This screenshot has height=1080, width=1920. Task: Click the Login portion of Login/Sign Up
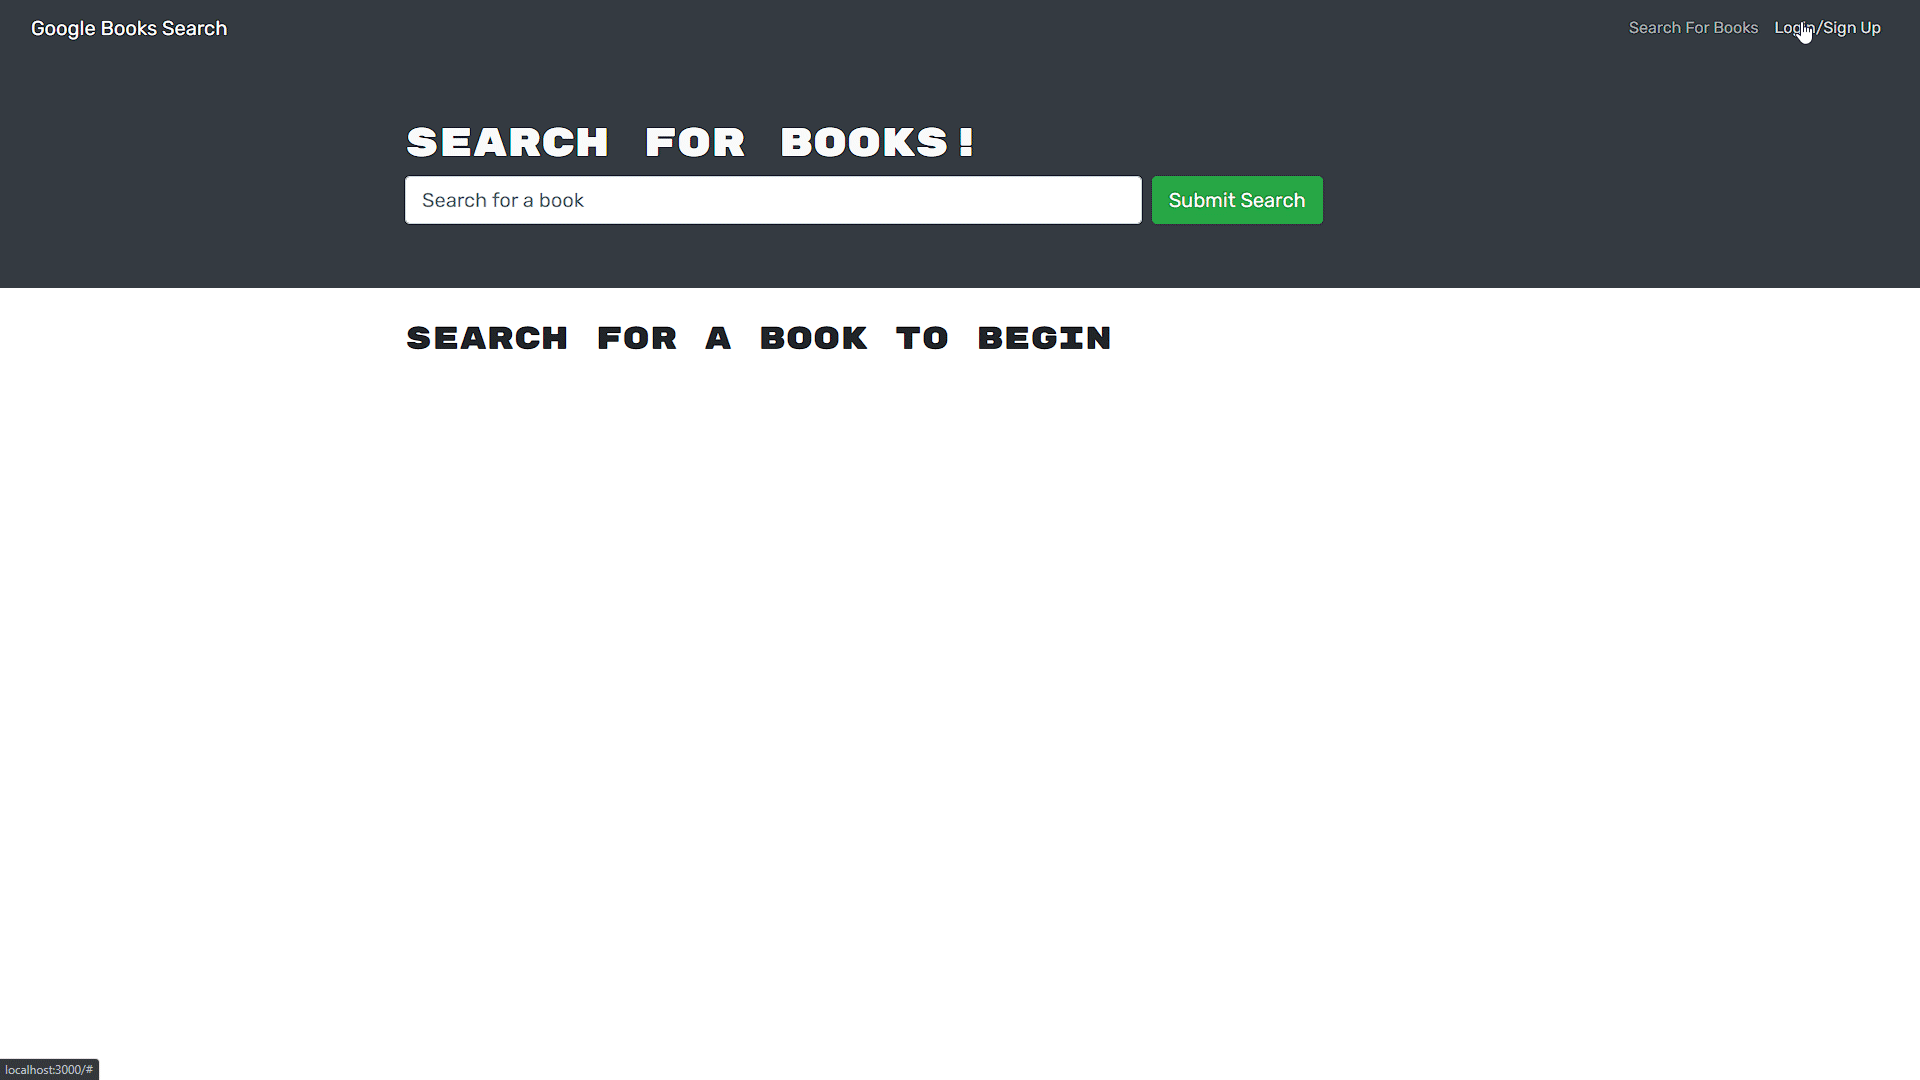(x=1792, y=26)
